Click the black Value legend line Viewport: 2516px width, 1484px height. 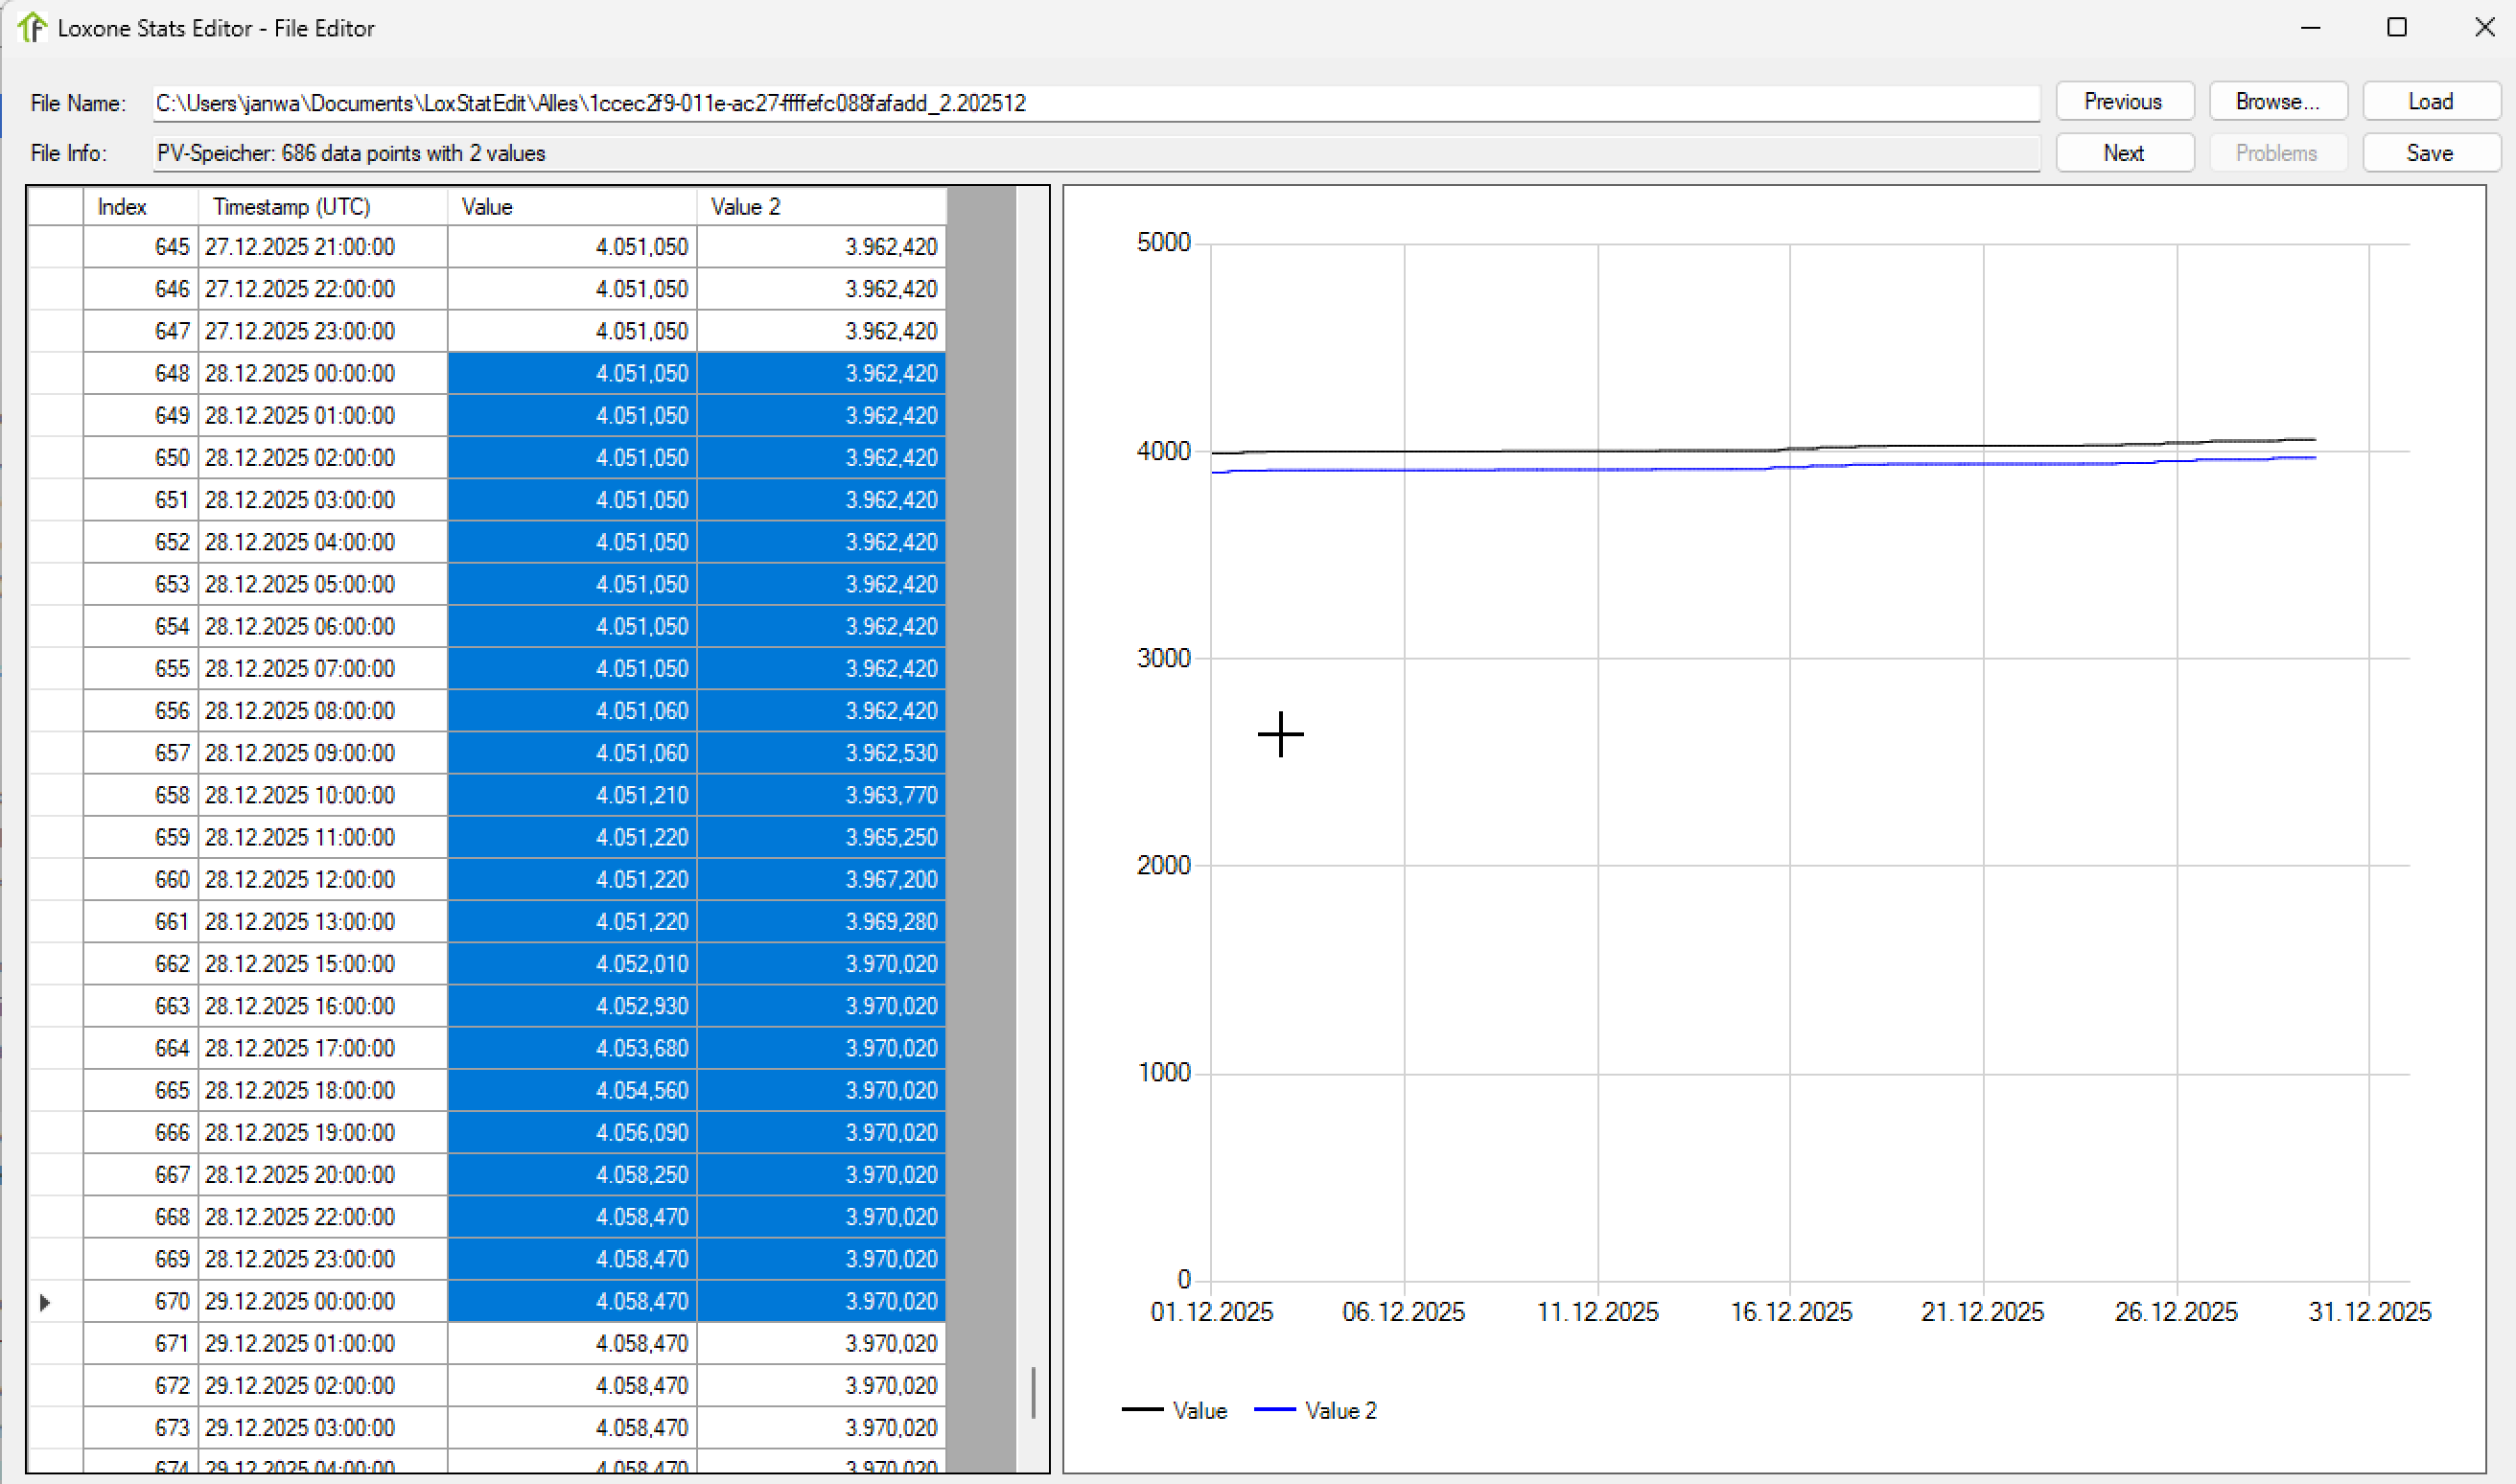(x=1142, y=1410)
